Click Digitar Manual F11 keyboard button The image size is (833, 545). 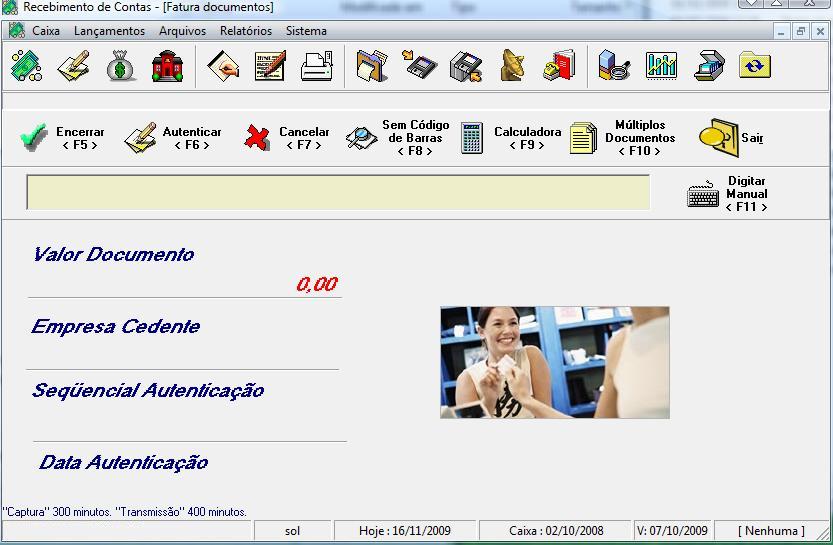[727, 194]
